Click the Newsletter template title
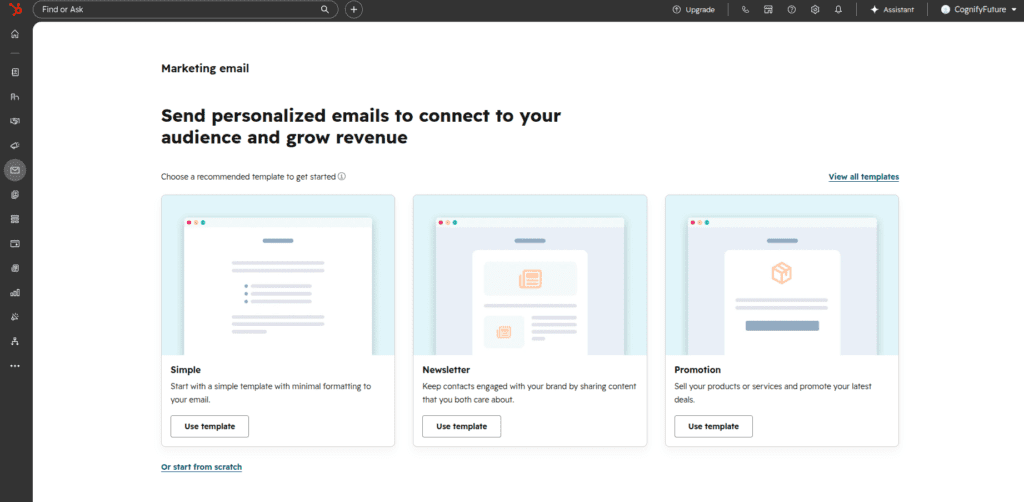The height and width of the screenshot is (502, 1024). click(x=446, y=370)
